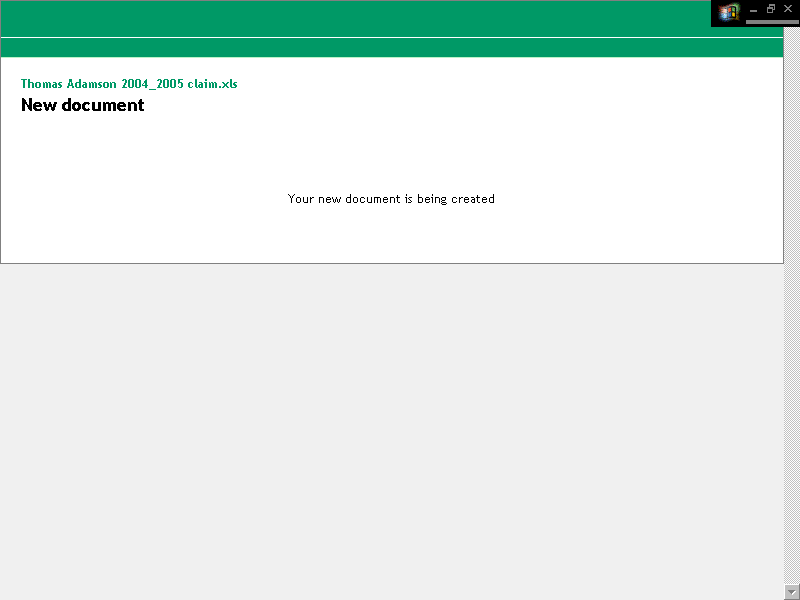Click the scrollbar down arrow
The image size is (800, 600).
pyautogui.click(x=791, y=591)
